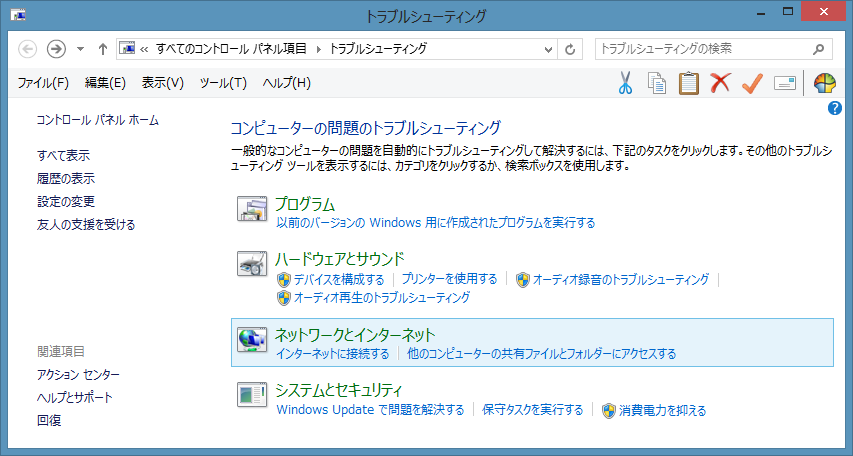
Task: Click トラブルシューティング in the breadcrumb
Action: [x=378, y=49]
